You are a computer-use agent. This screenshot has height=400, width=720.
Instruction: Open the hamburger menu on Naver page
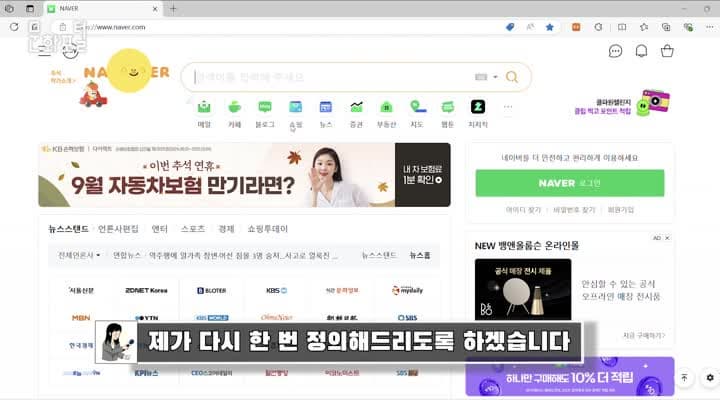click(x=45, y=51)
